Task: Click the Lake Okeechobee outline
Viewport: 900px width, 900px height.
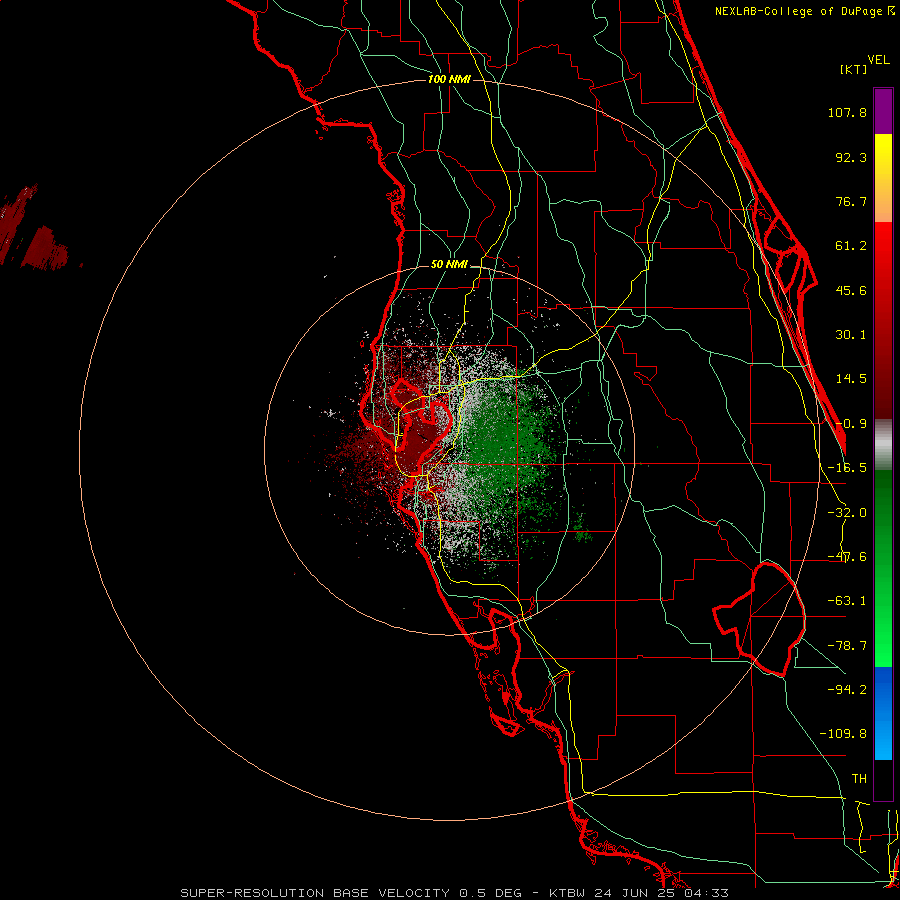Action: tap(761, 619)
